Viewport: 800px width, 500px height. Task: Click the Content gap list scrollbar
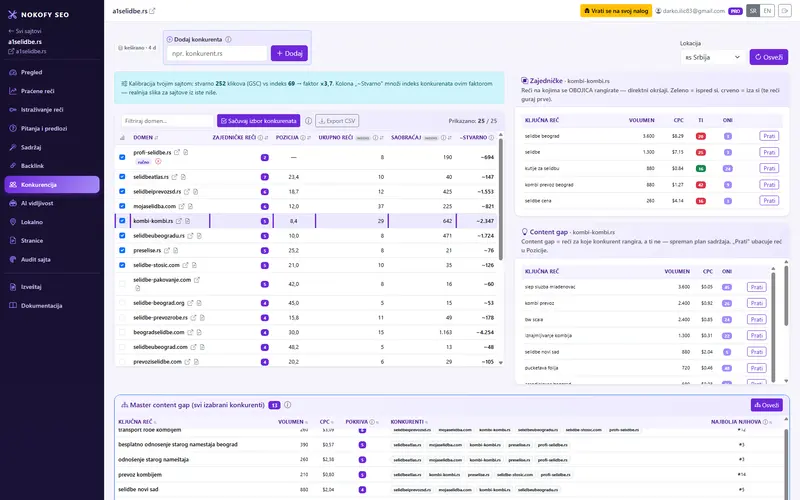[x=773, y=327]
